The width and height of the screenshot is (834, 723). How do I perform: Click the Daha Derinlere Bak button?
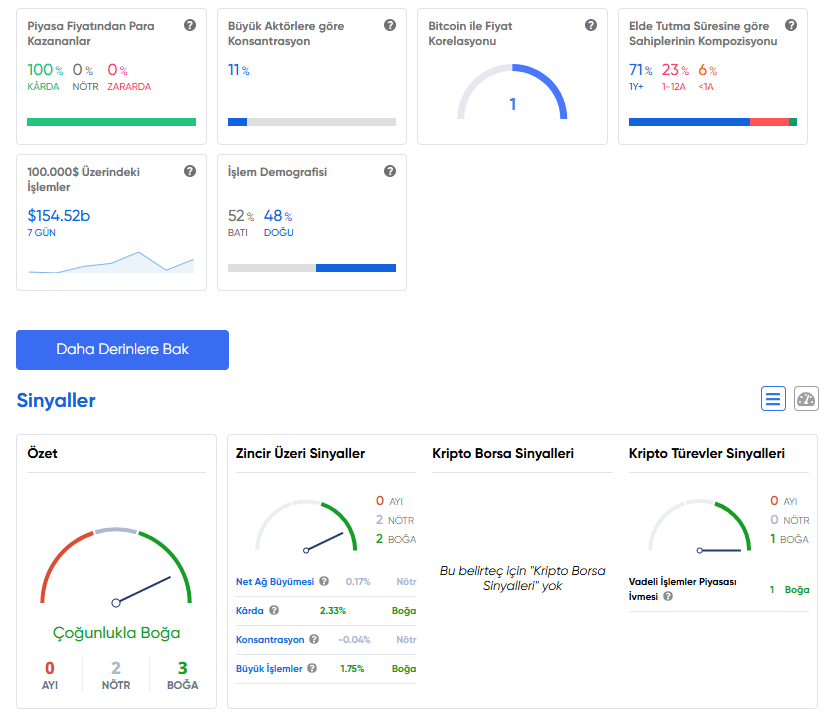[x=122, y=350]
